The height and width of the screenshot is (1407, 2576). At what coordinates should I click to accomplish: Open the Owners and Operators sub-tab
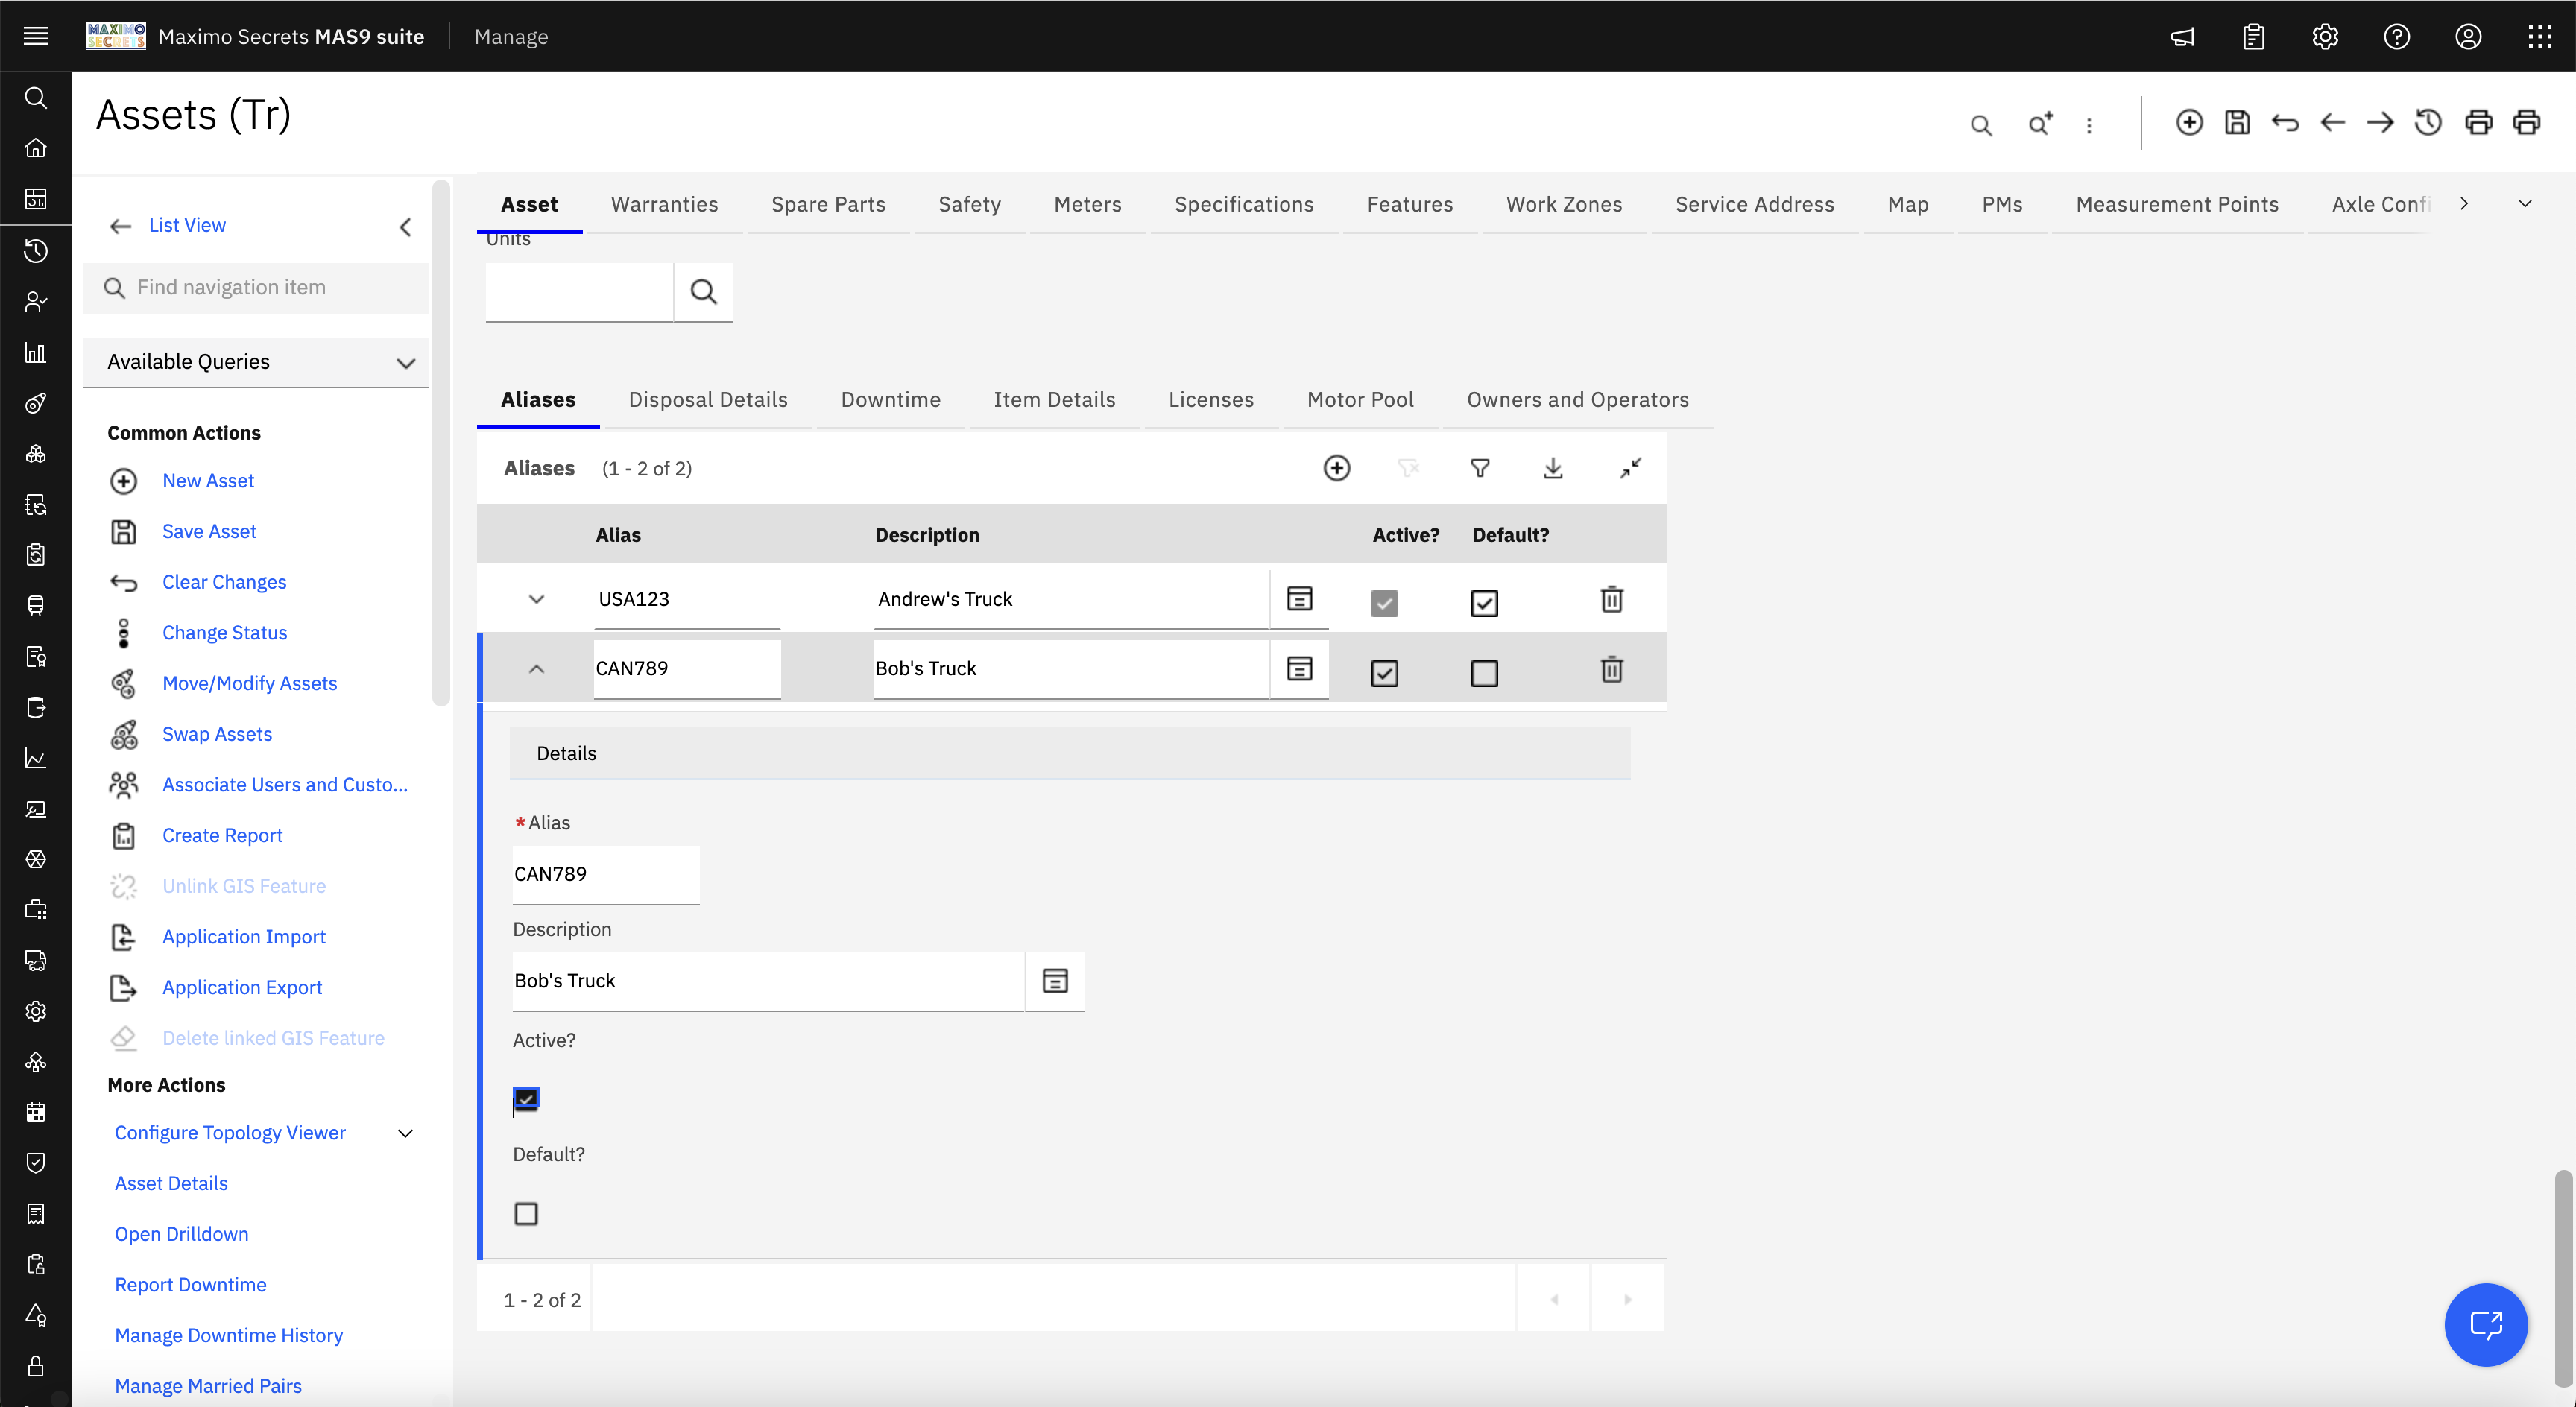point(1577,400)
